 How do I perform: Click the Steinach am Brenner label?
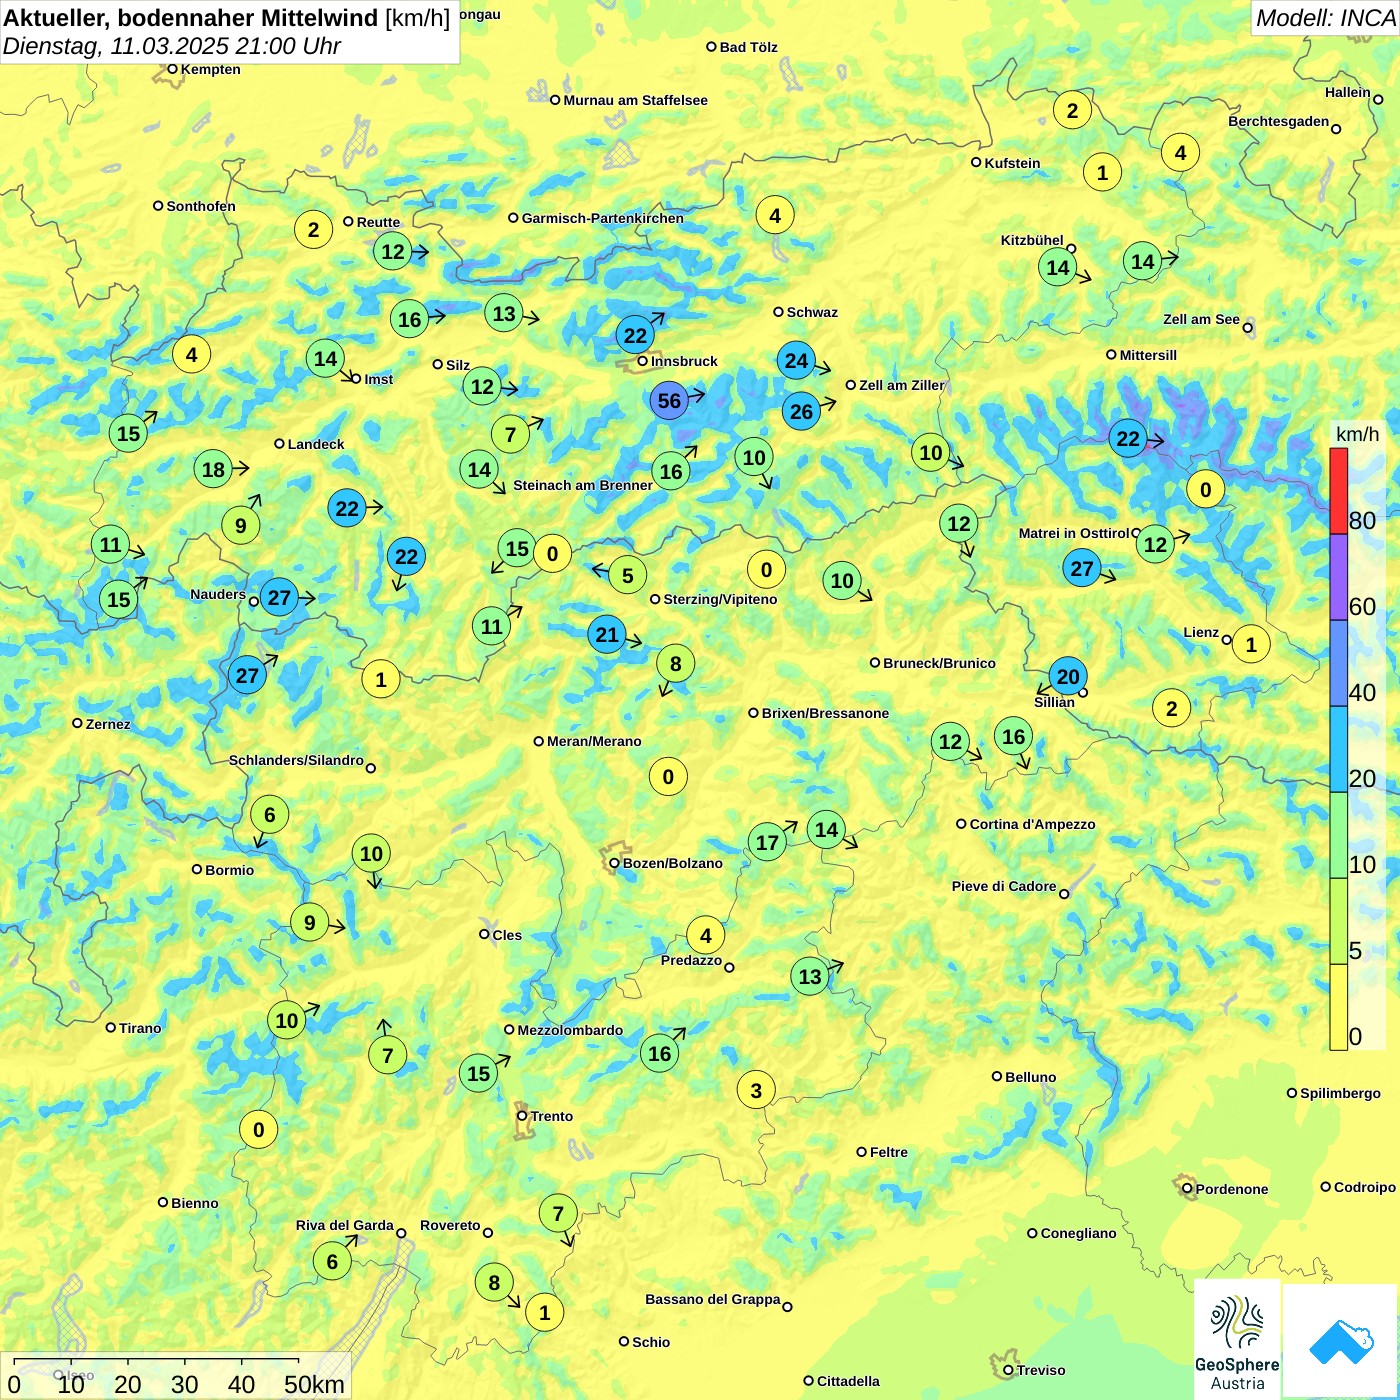tap(583, 485)
